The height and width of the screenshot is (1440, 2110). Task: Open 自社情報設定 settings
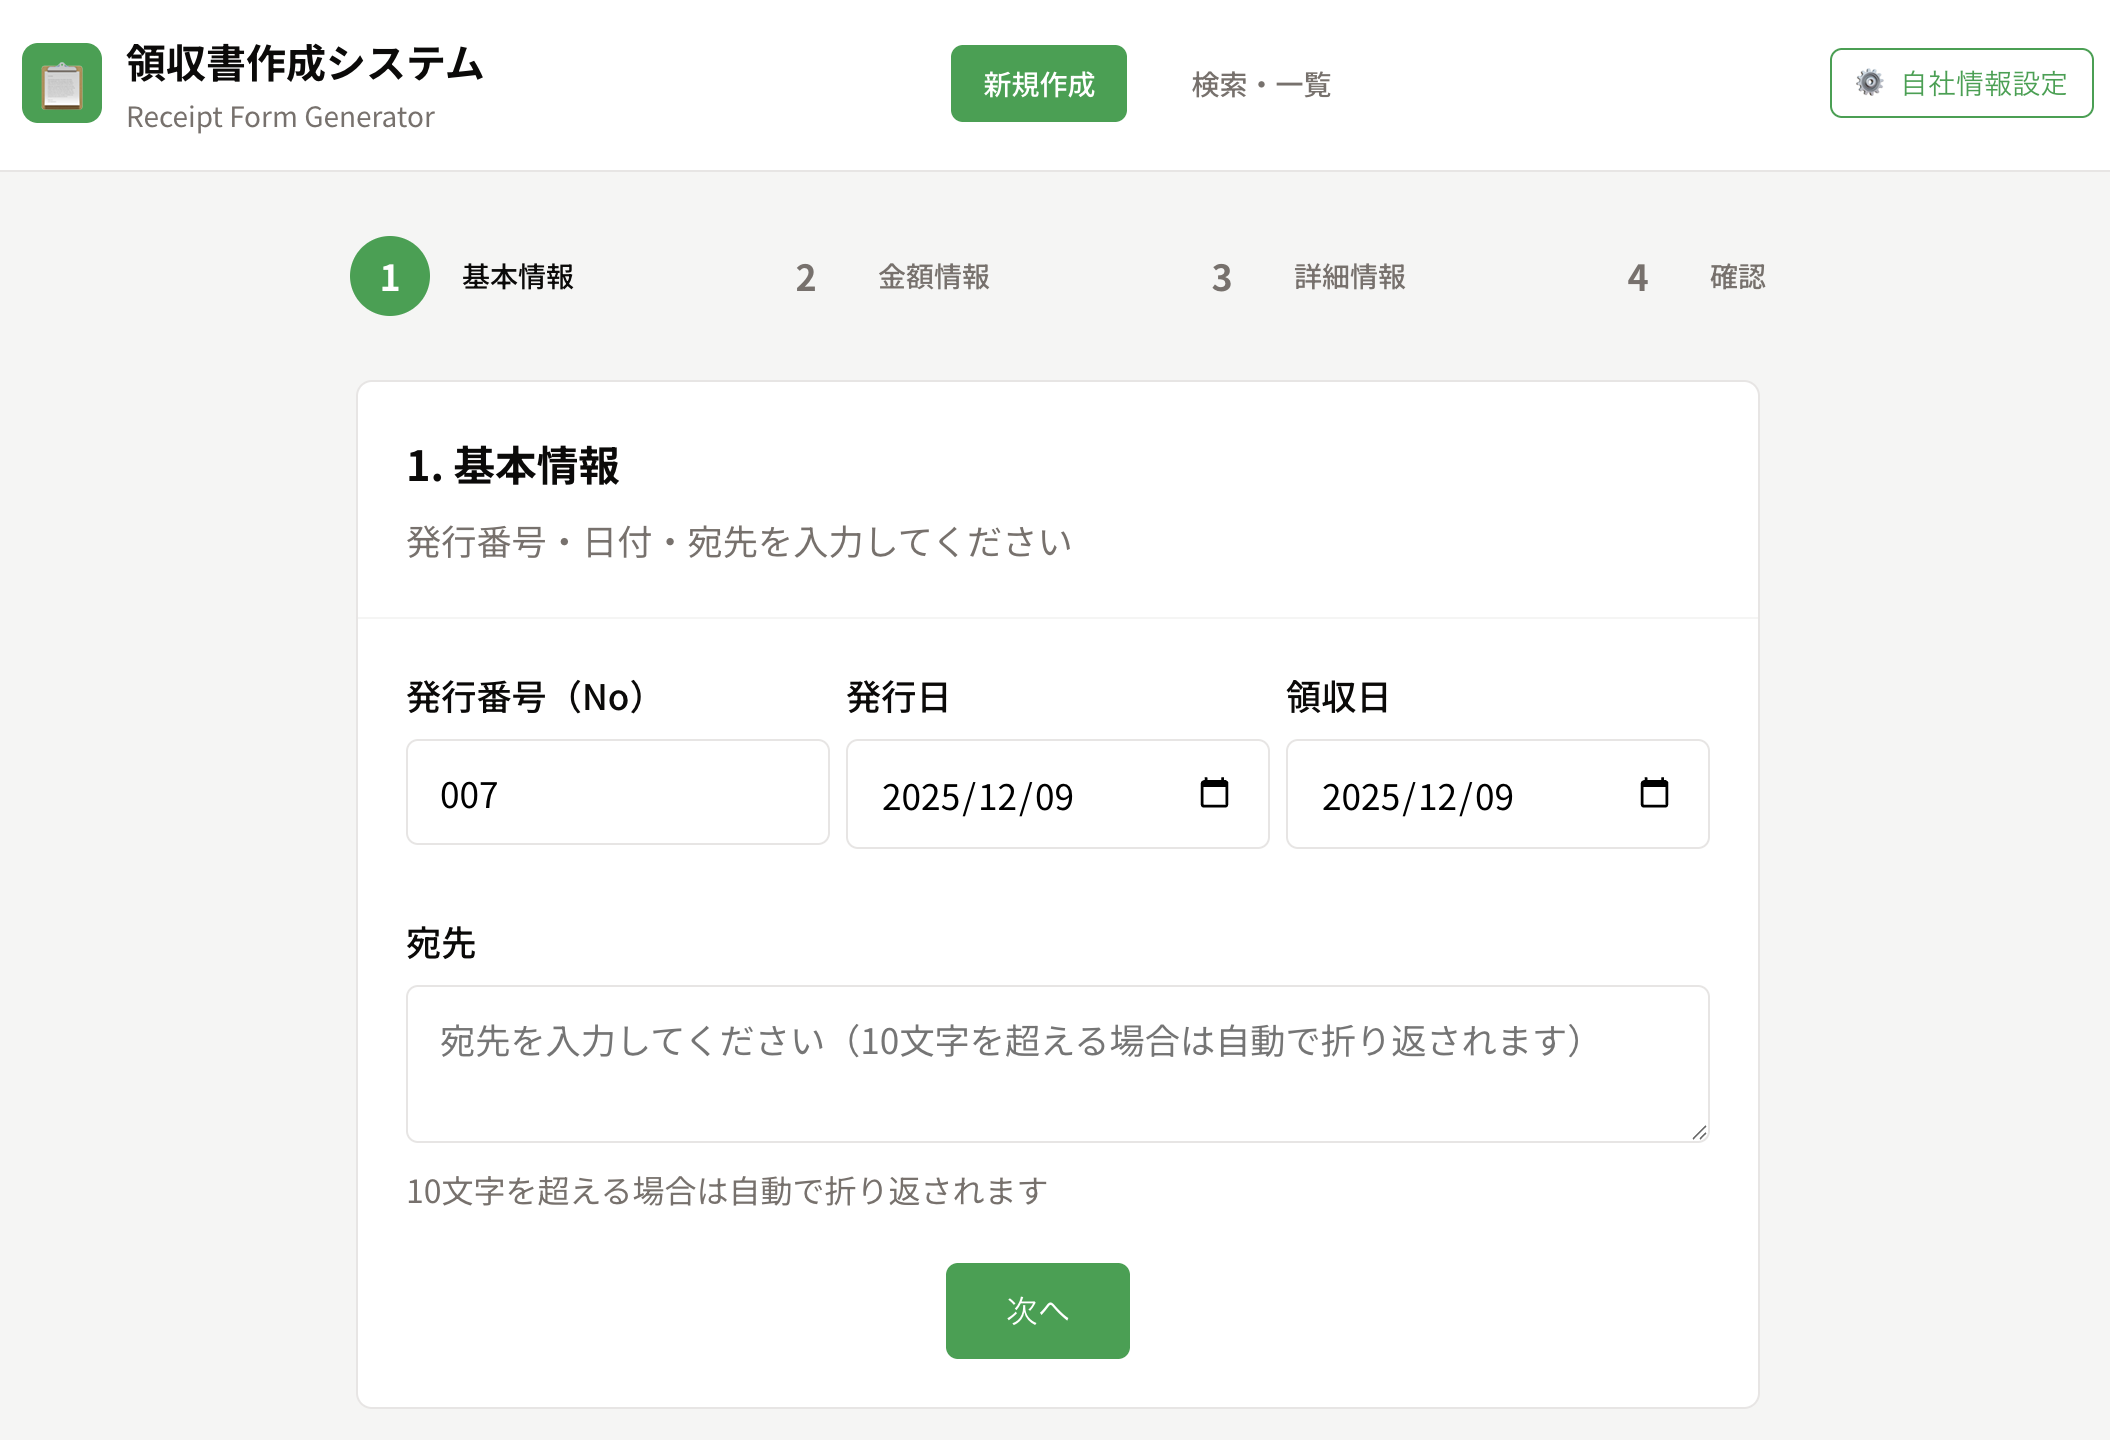tap(1962, 82)
